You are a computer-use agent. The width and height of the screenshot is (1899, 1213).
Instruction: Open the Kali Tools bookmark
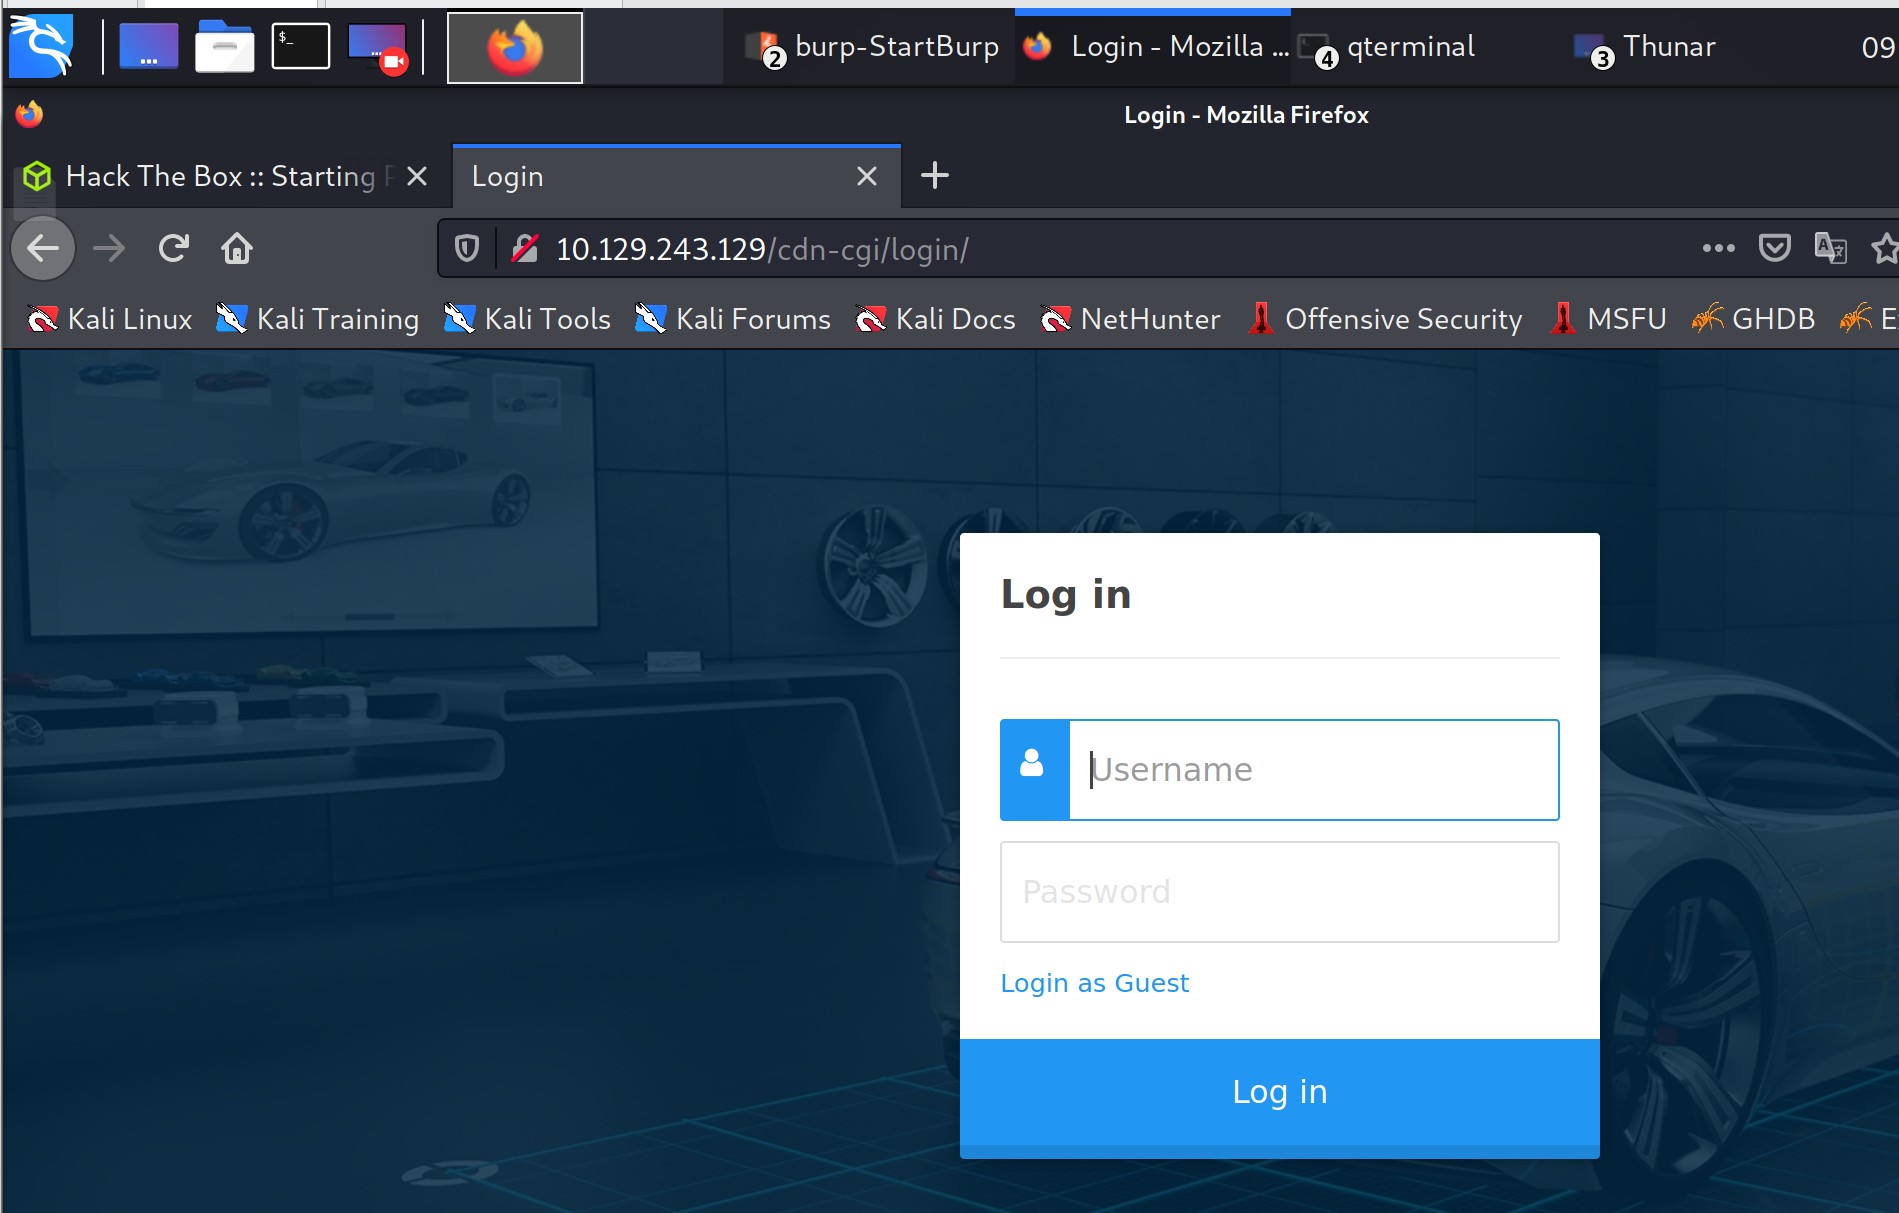(x=527, y=319)
